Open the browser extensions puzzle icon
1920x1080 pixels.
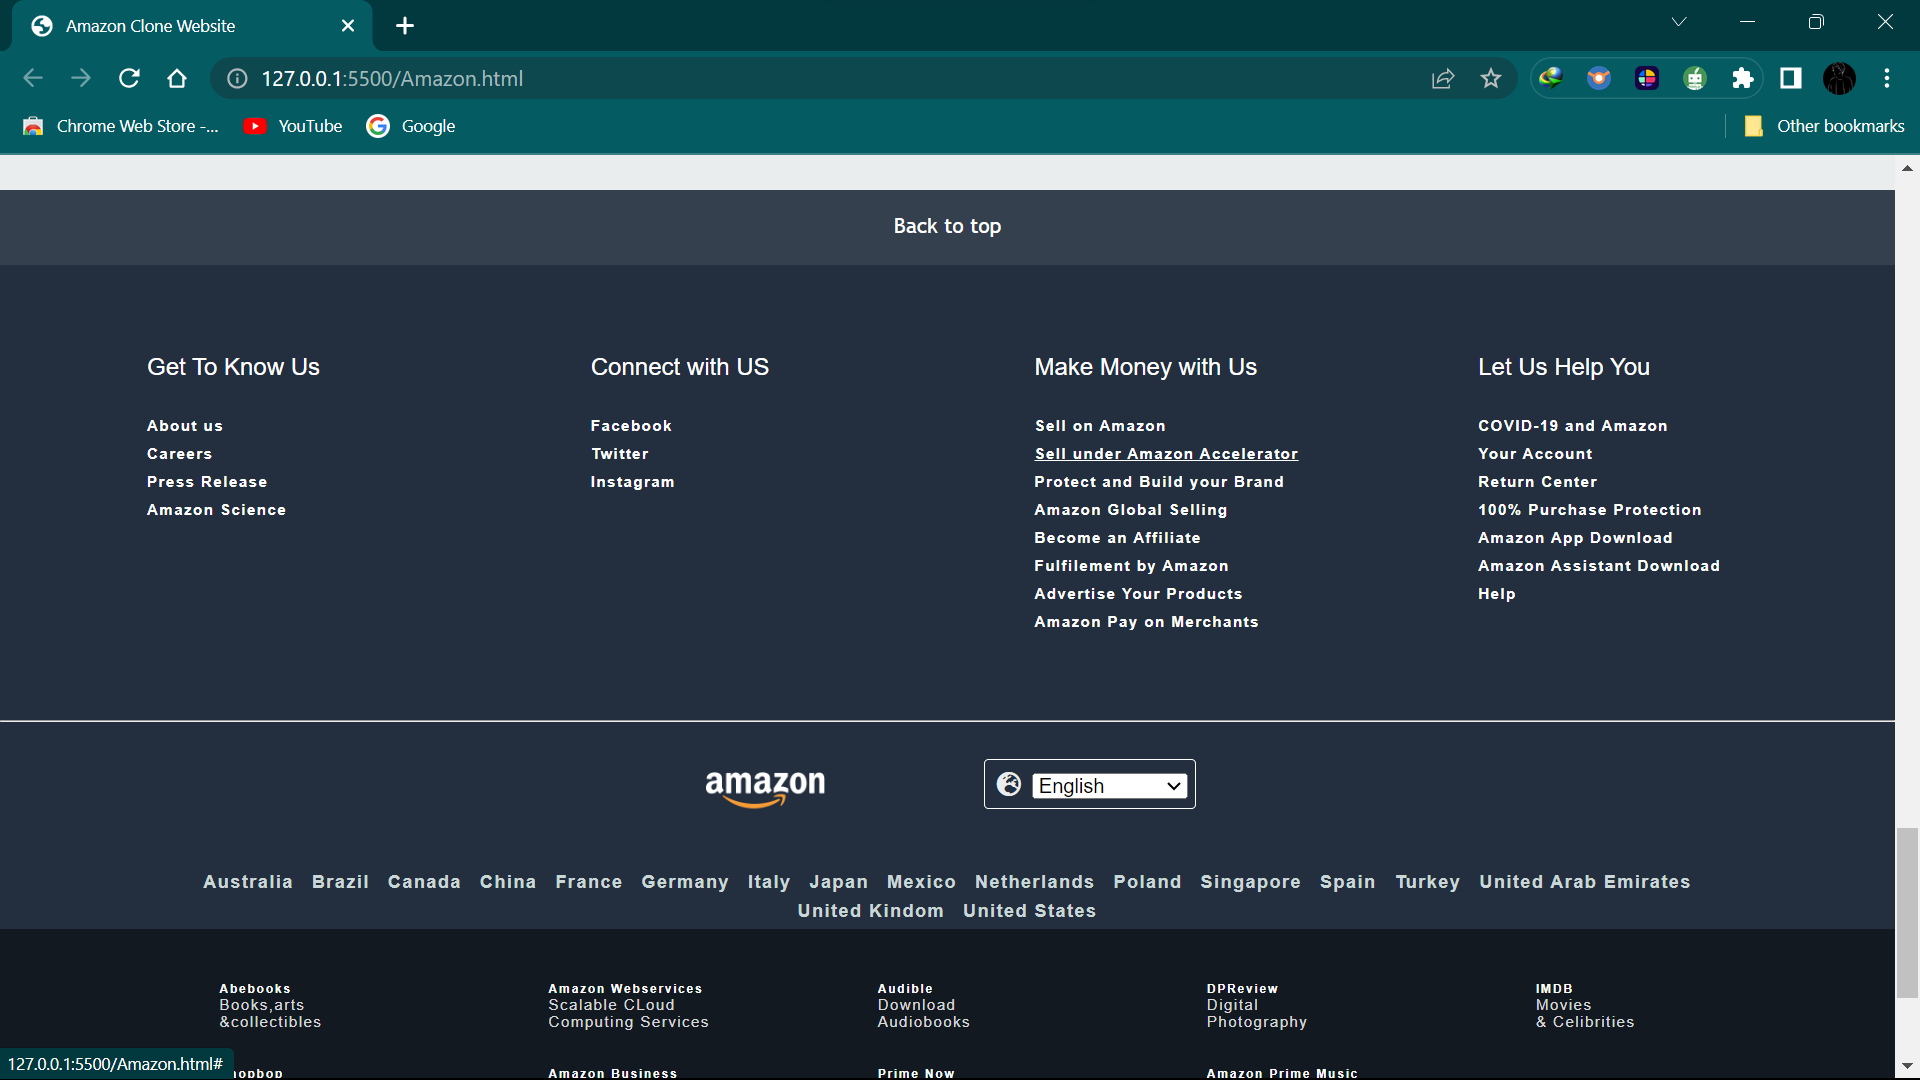point(1743,78)
